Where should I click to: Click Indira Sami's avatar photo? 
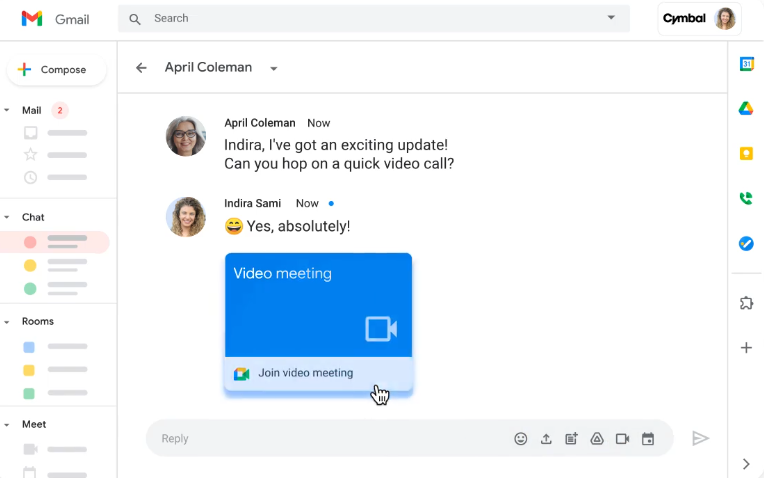coord(186,217)
